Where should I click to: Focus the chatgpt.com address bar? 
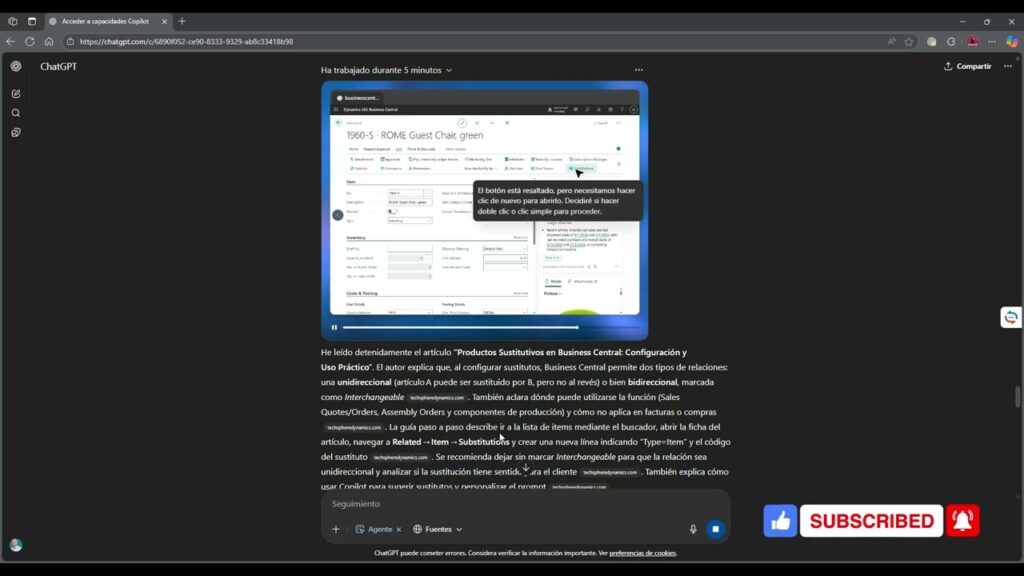click(x=186, y=42)
